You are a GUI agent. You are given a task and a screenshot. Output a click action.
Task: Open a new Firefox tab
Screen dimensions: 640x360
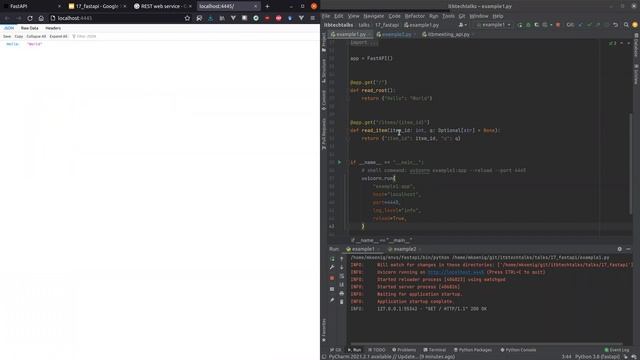(x=267, y=6)
